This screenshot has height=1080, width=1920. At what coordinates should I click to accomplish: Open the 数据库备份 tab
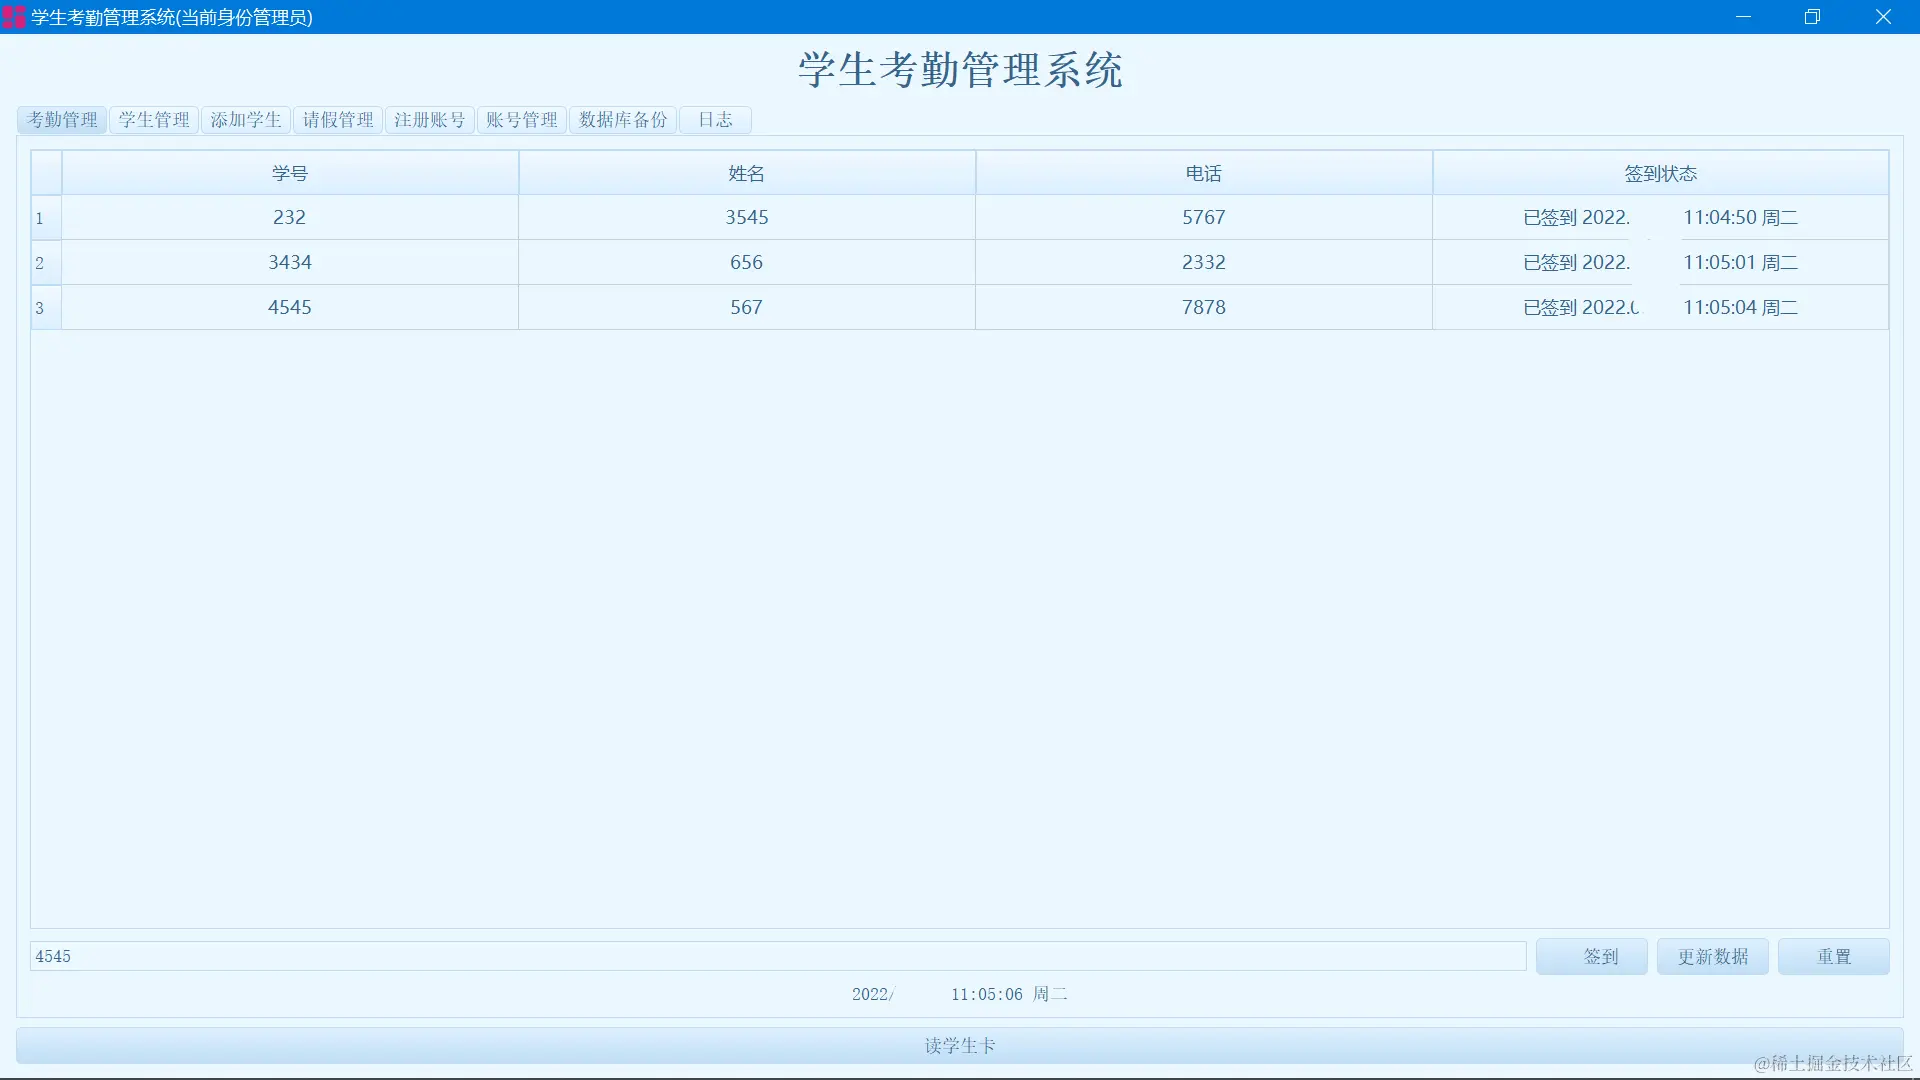623,120
